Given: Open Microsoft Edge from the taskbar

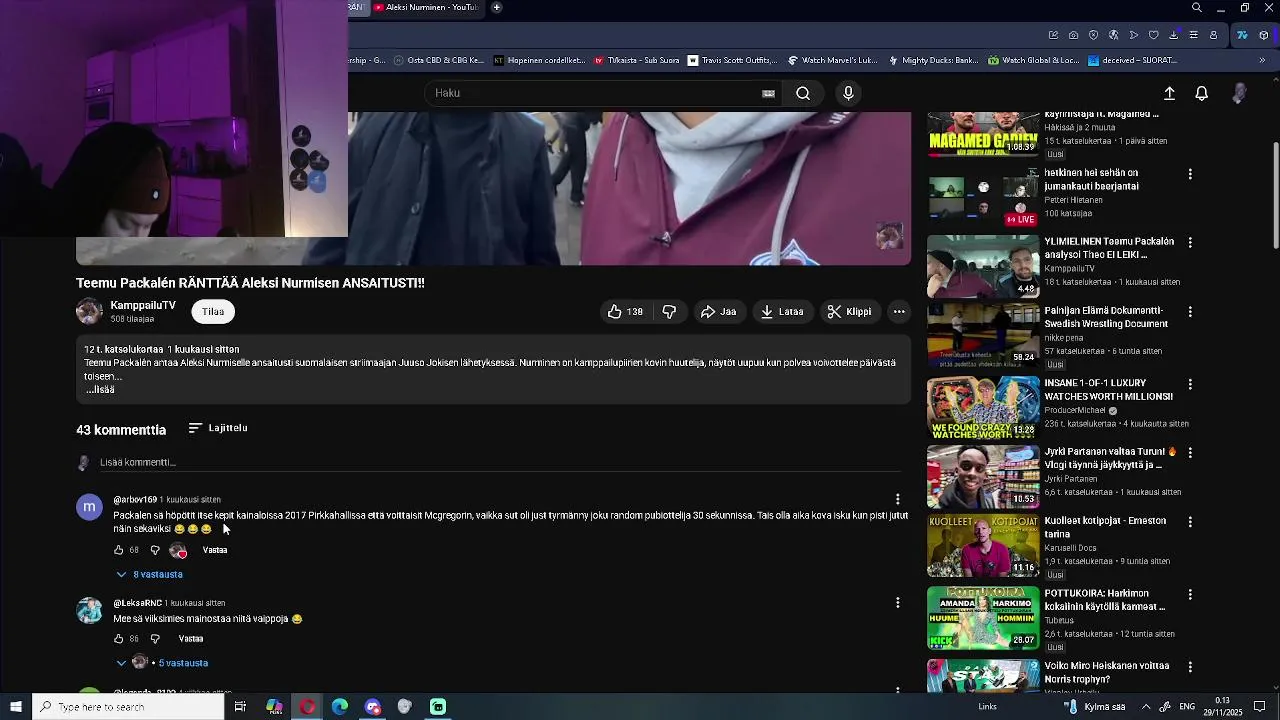Looking at the screenshot, I should 340,707.
